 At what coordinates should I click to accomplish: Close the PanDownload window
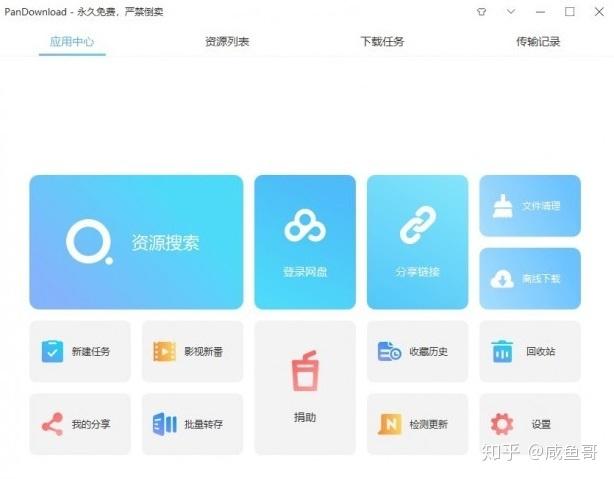pyautogui.click(x=599, y=12)
